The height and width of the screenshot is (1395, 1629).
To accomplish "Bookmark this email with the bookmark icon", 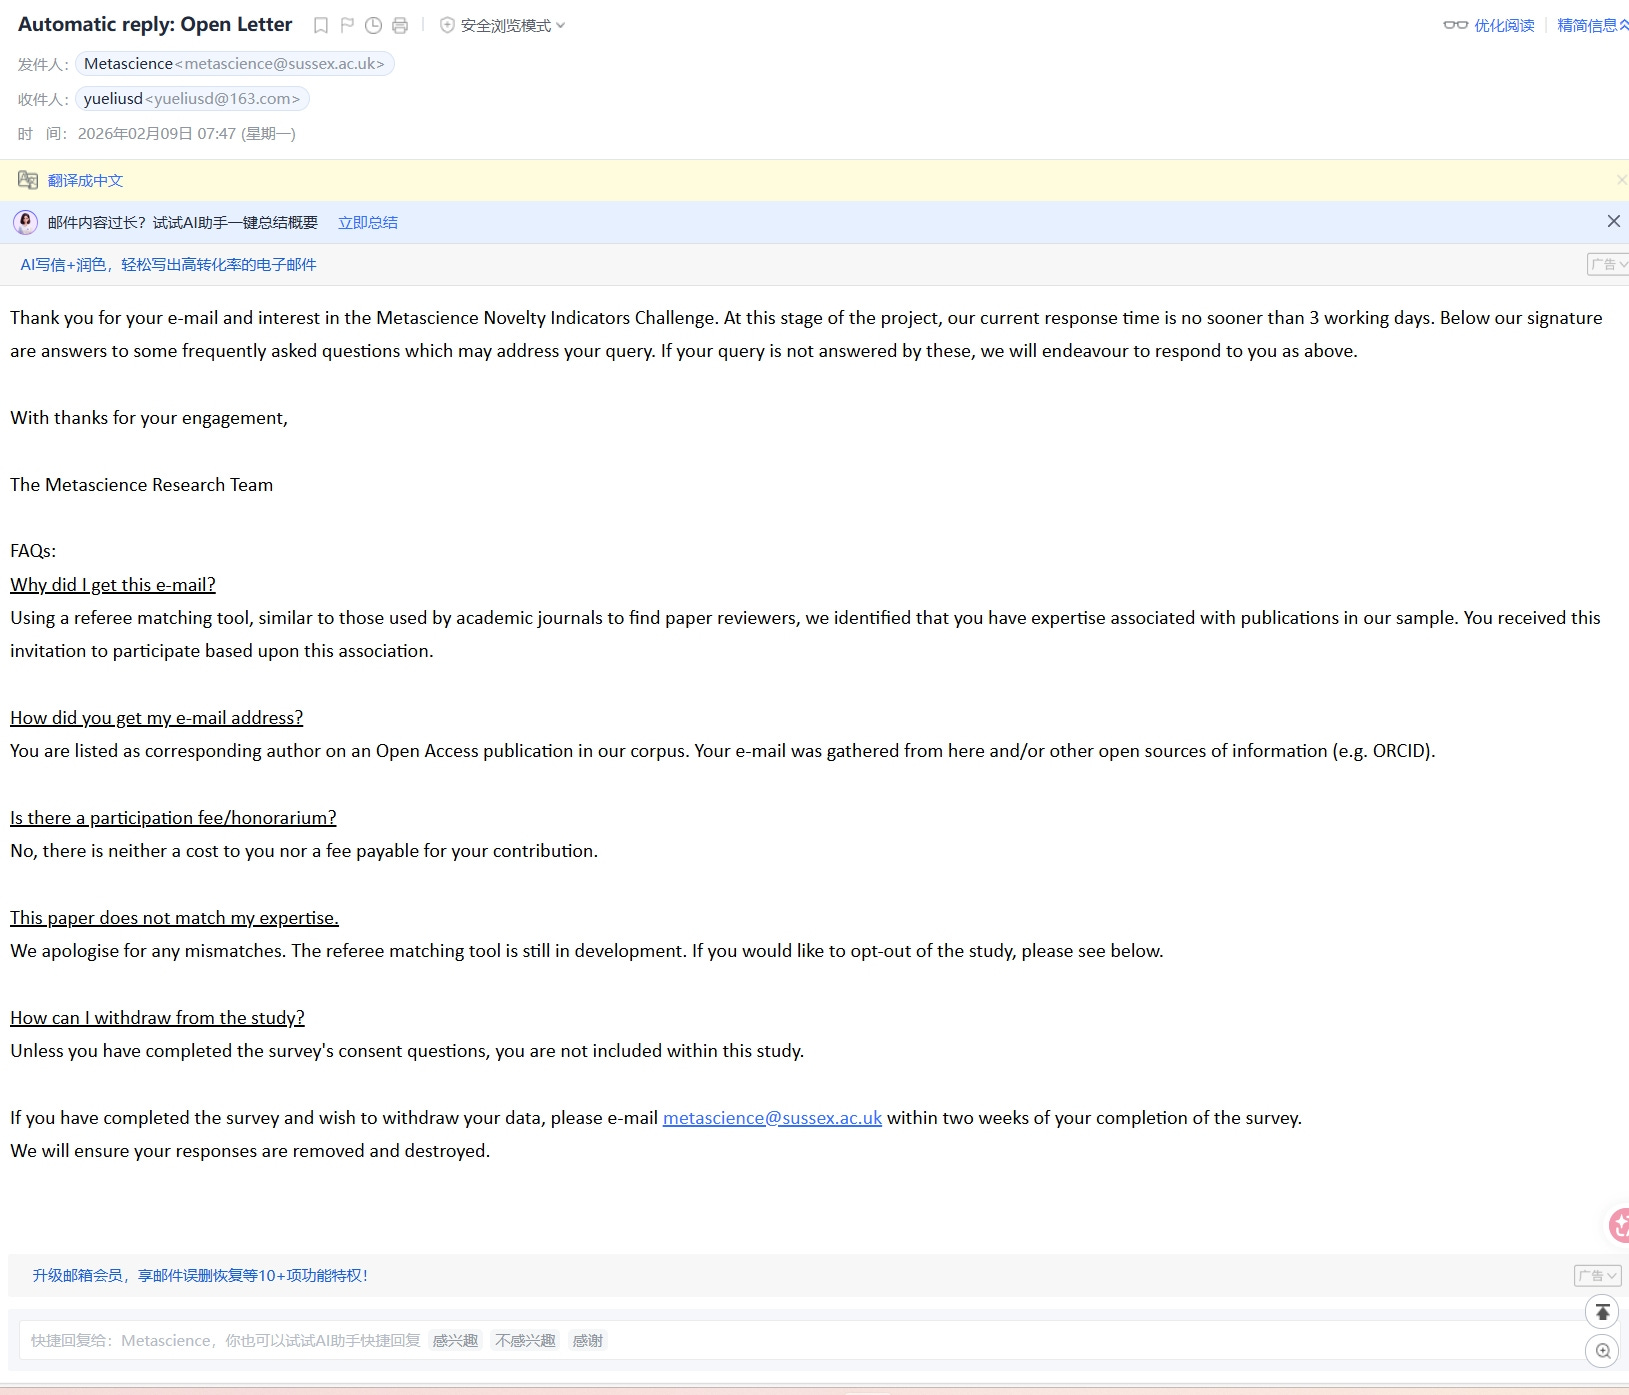I will coord(321,26).
